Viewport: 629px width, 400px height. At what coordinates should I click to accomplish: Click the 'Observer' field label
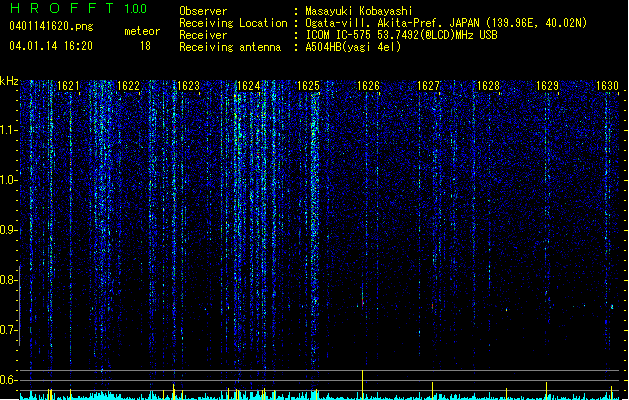pos(203,11)
